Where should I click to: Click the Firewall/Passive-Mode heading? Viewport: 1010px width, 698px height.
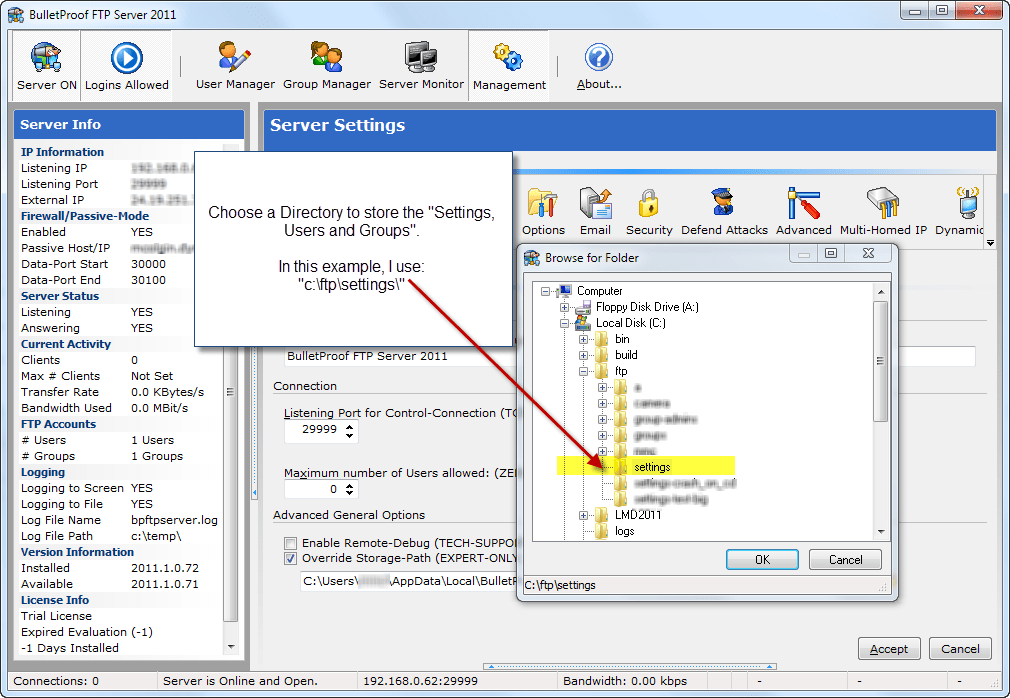[x=84, y=216]
